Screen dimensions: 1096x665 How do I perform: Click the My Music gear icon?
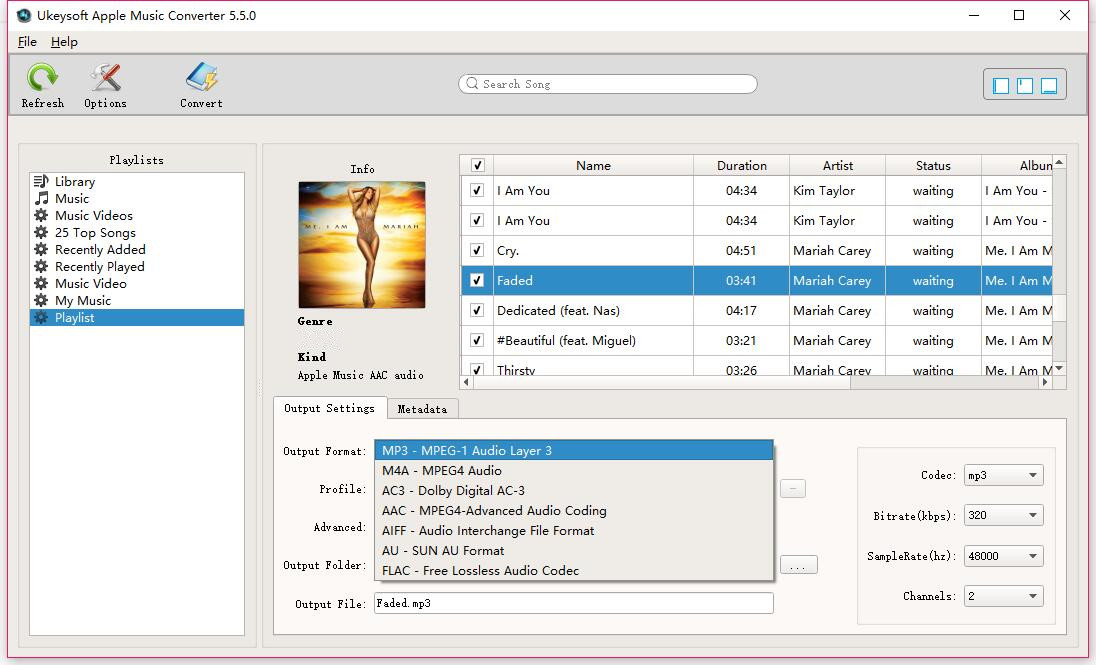pyautogui.click(x=41, y=300)
